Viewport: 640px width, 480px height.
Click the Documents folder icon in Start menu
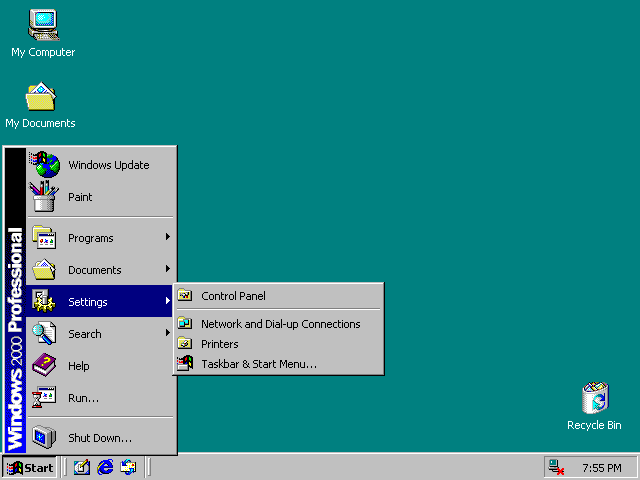[44, 269]
